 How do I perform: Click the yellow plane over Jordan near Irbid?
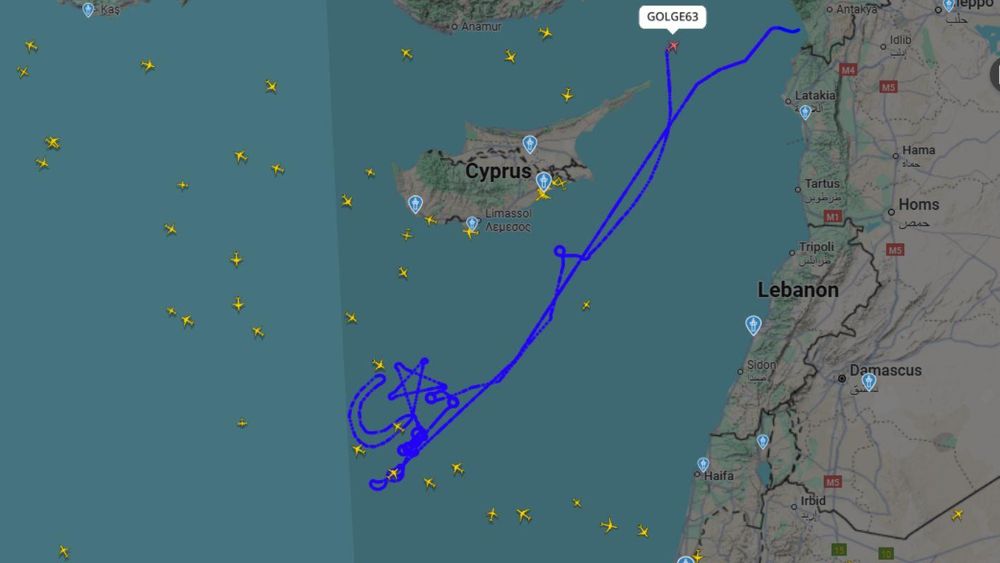(957, 515)
